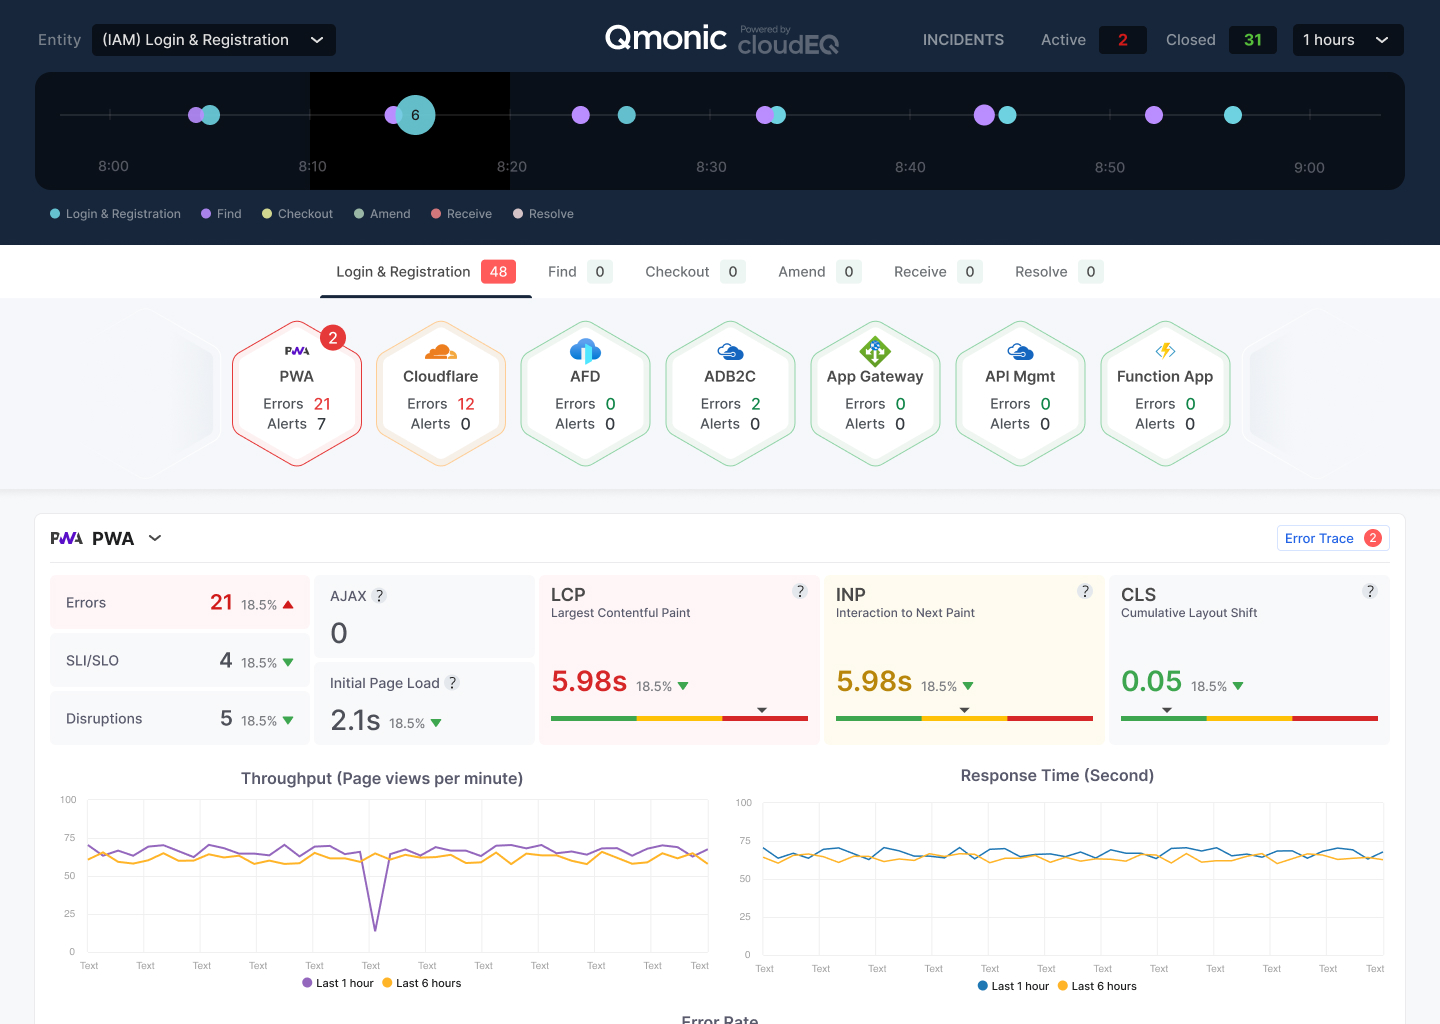Select the Find tab
This screenshot has height=1024, width=1440.
[580, 272]
